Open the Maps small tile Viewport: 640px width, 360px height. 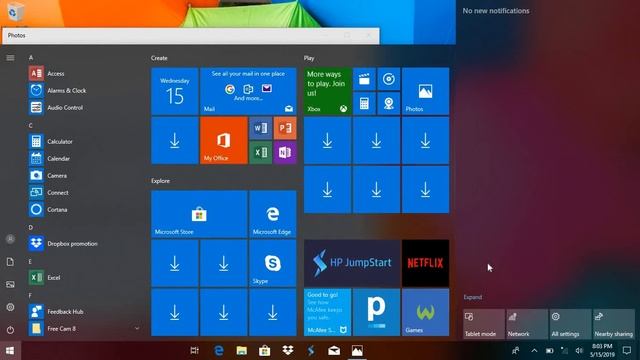[x=389, y=103]
